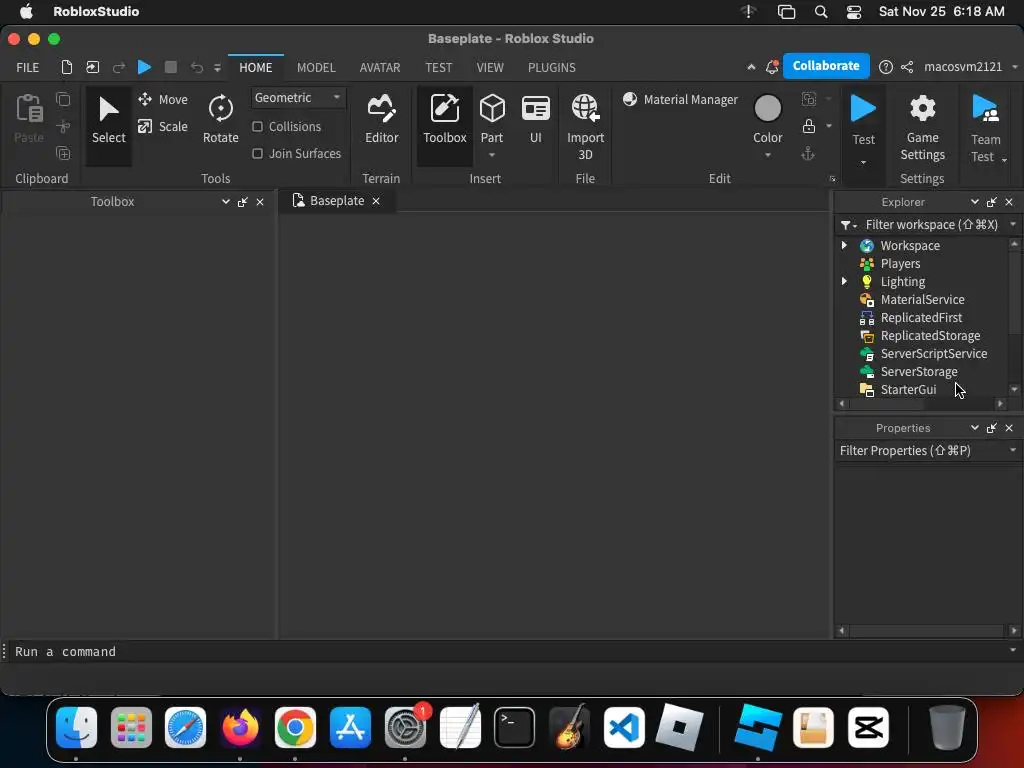The width and height of the screenshot is (1024, 768).
Task: Expand the Test dropdown arrow
Action: [x=863, y=162]
